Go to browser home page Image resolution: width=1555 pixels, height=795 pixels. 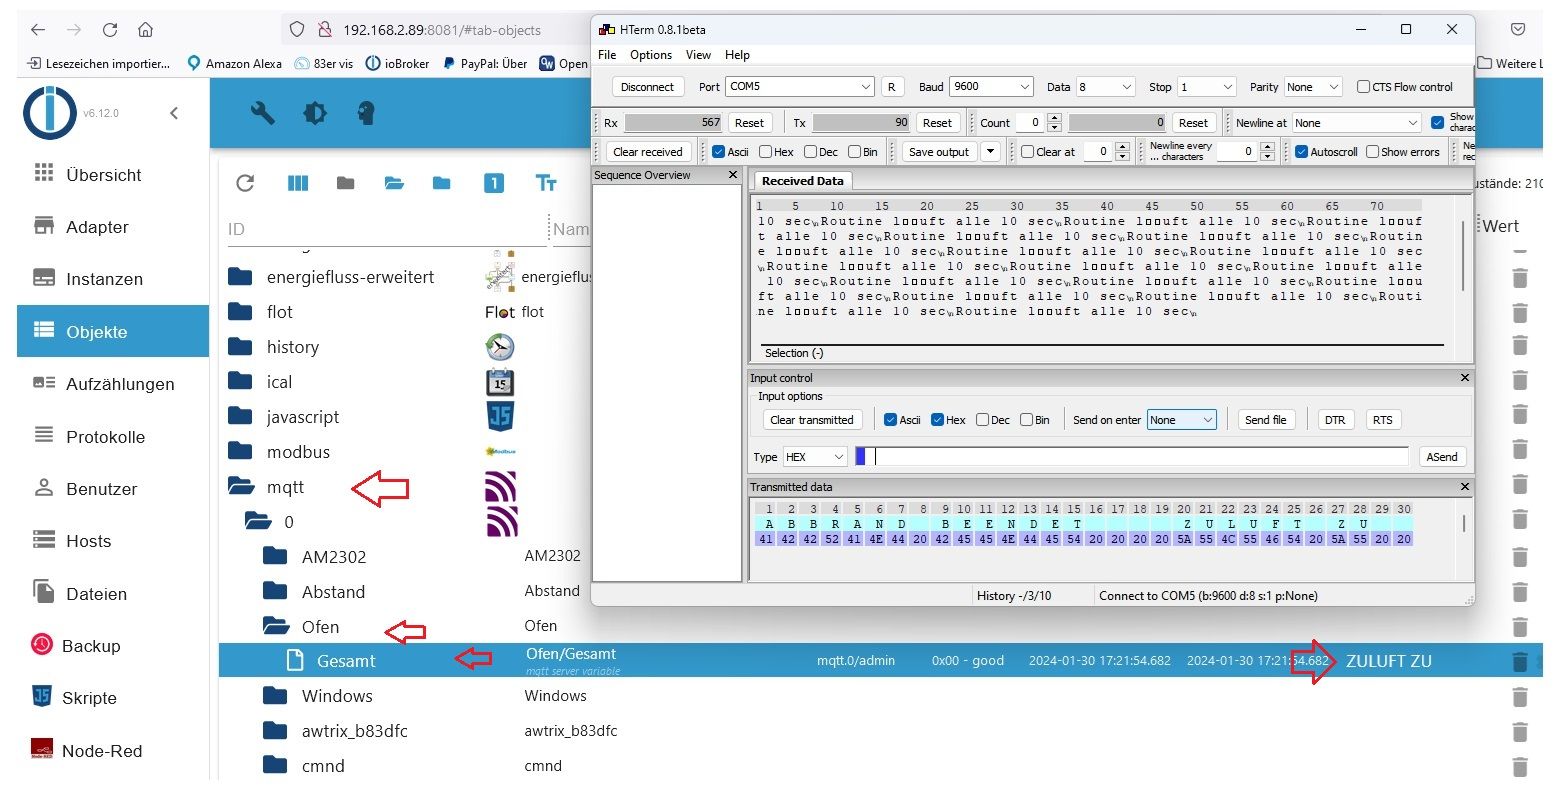(x=145, y=30)
